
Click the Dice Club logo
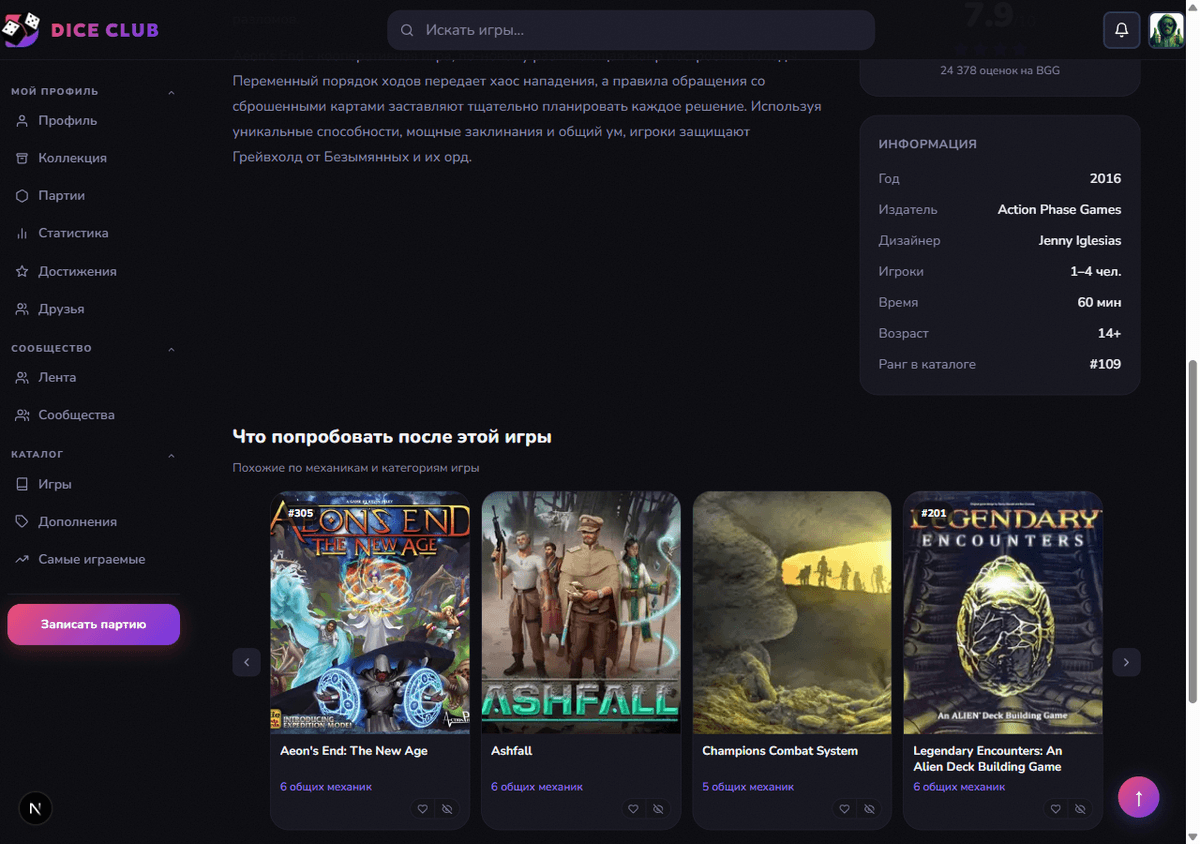(80, 30)
